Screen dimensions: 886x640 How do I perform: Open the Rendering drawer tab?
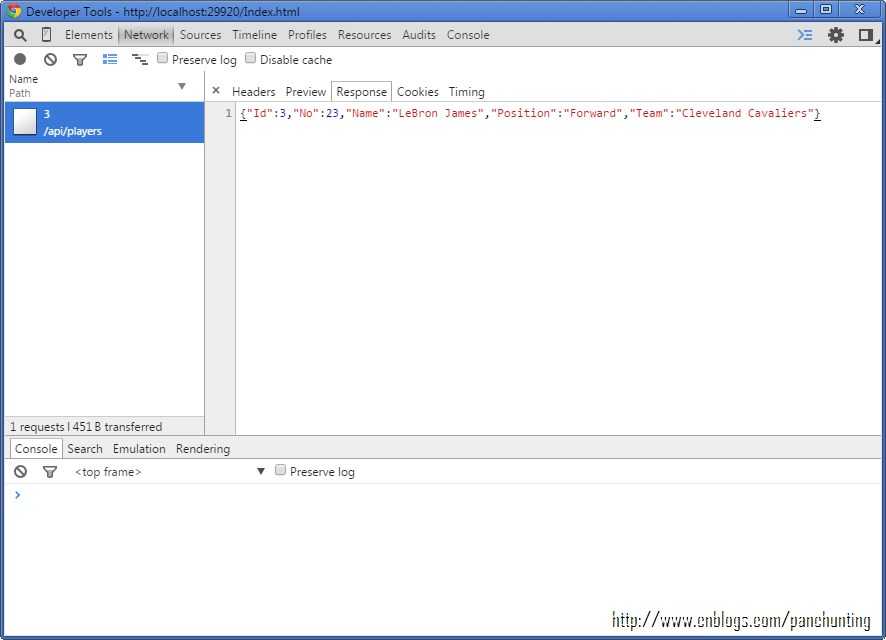(x=203, y=449)
